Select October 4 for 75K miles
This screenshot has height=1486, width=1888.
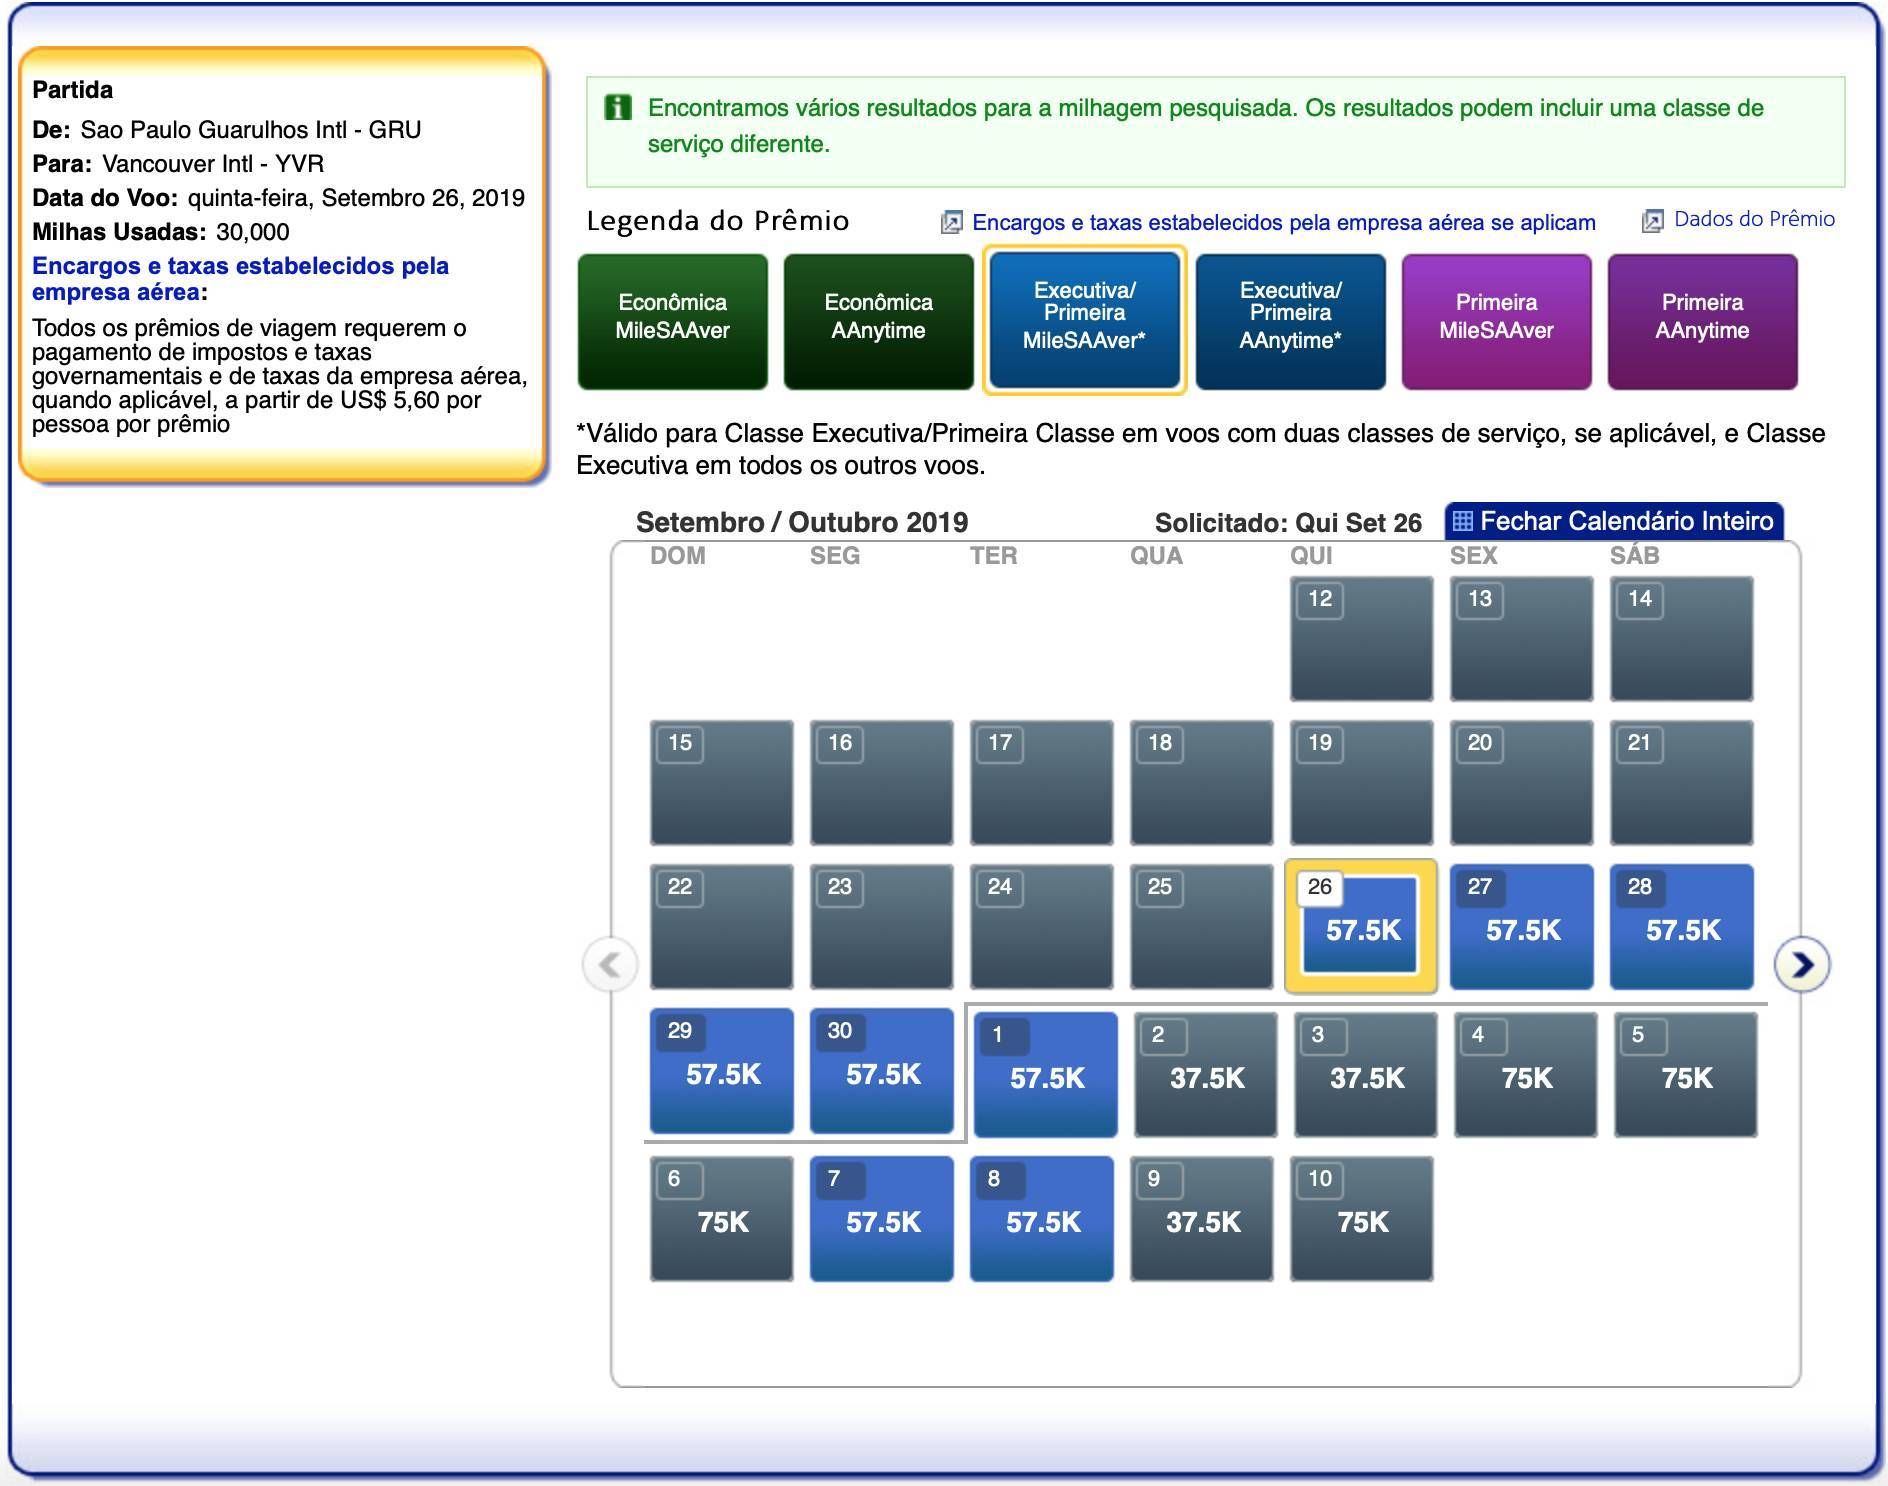coord(1525,1075)
